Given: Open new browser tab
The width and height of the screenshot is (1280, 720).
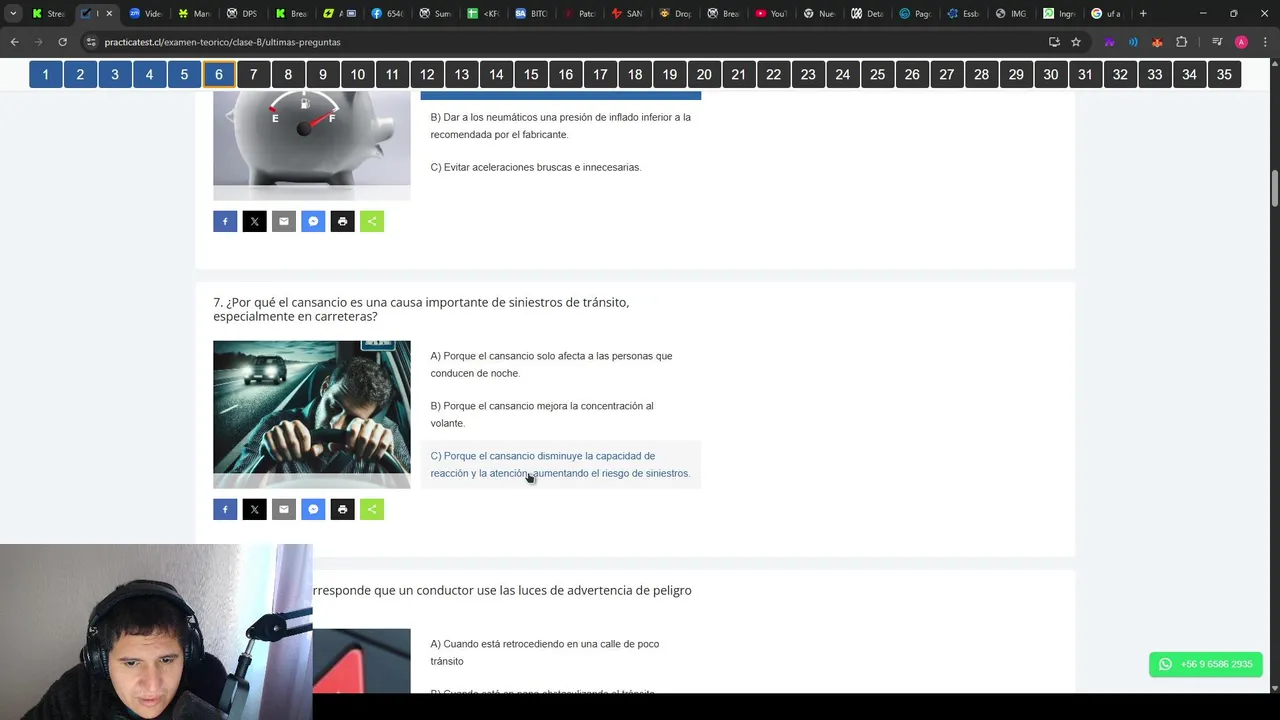Looking at the screenshot, I should click(x=1143, y=14).
